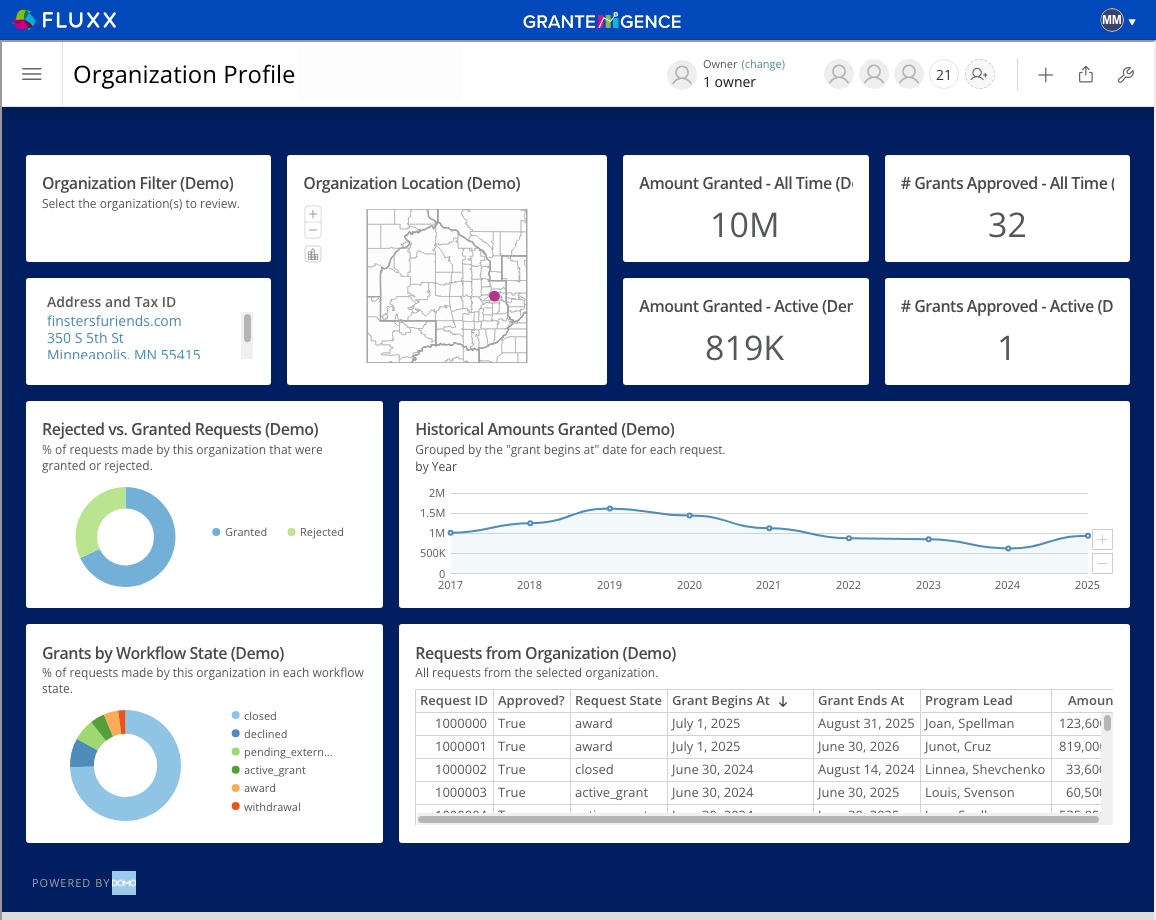Click the add-person icon near the owner avatars
Viewport: 1156px width, 920px height.
980,74
